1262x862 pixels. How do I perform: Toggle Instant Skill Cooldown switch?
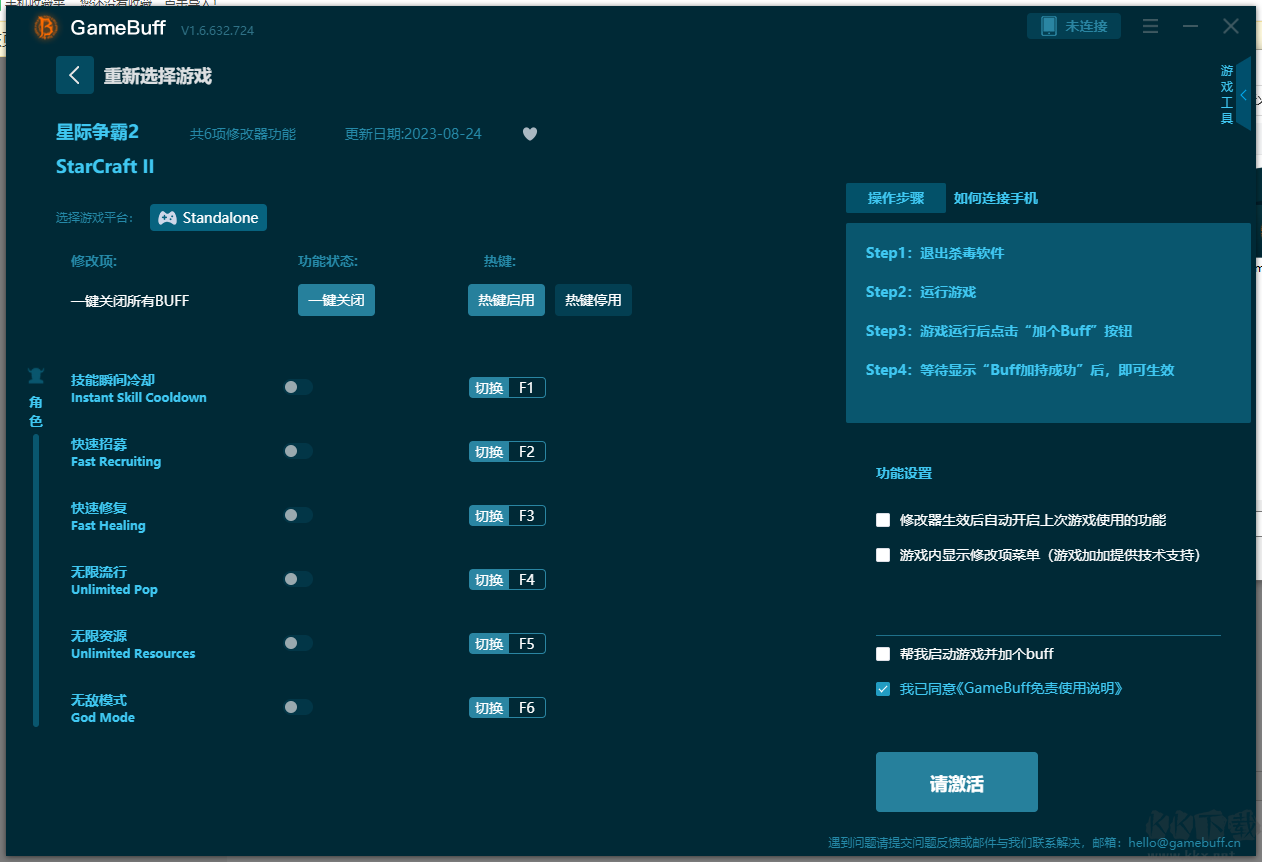coord(298,387)
